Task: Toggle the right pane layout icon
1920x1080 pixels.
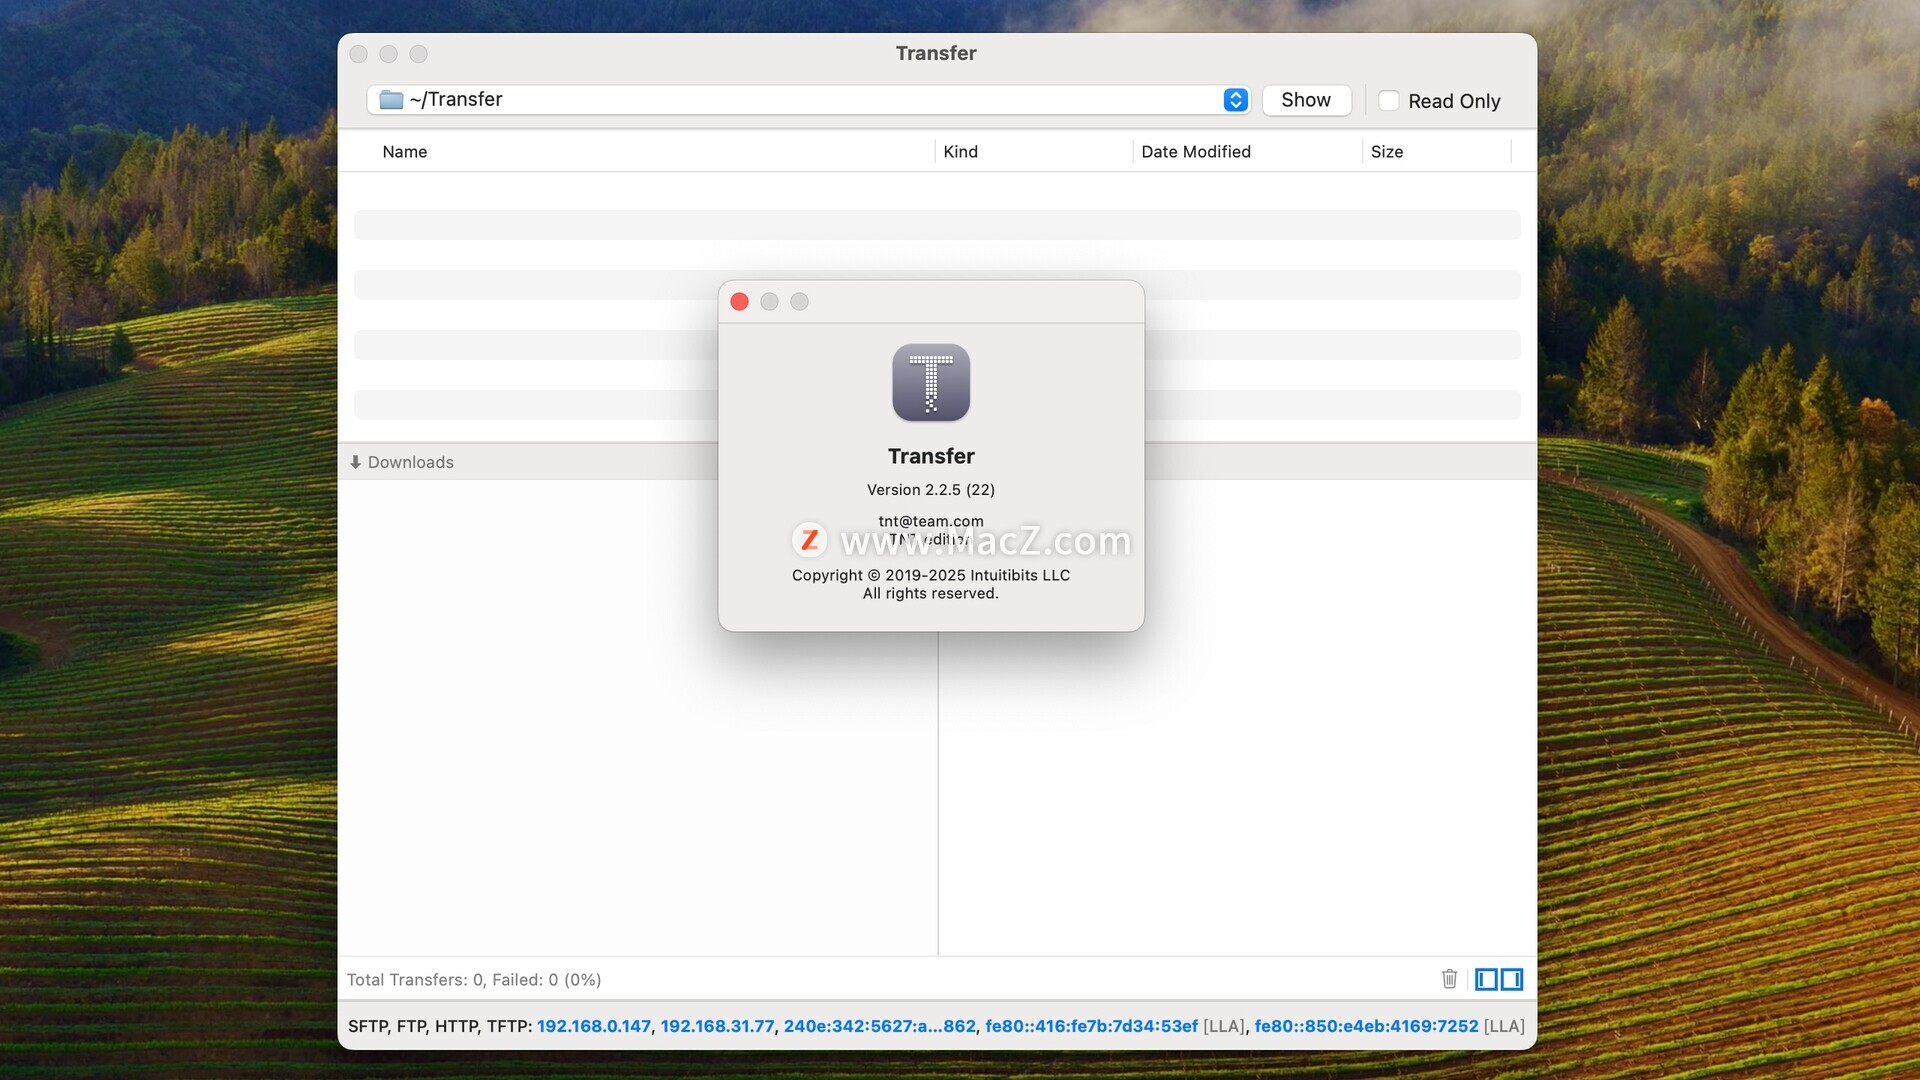Action: click(1512, 979)
